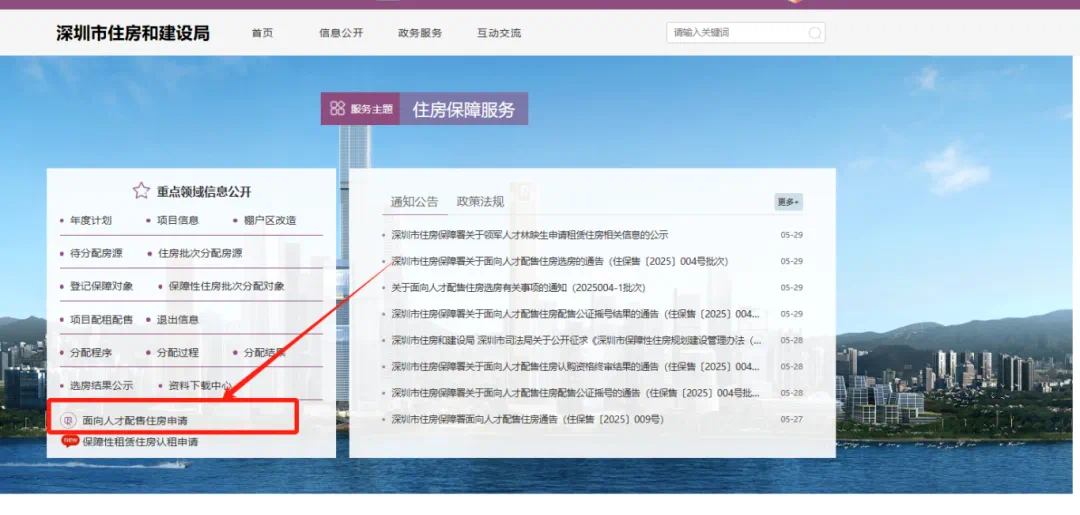Open the 分配结果 link
Viewport: 1080px width, 515px height.
pyautogui.click(x=264, y=353)
